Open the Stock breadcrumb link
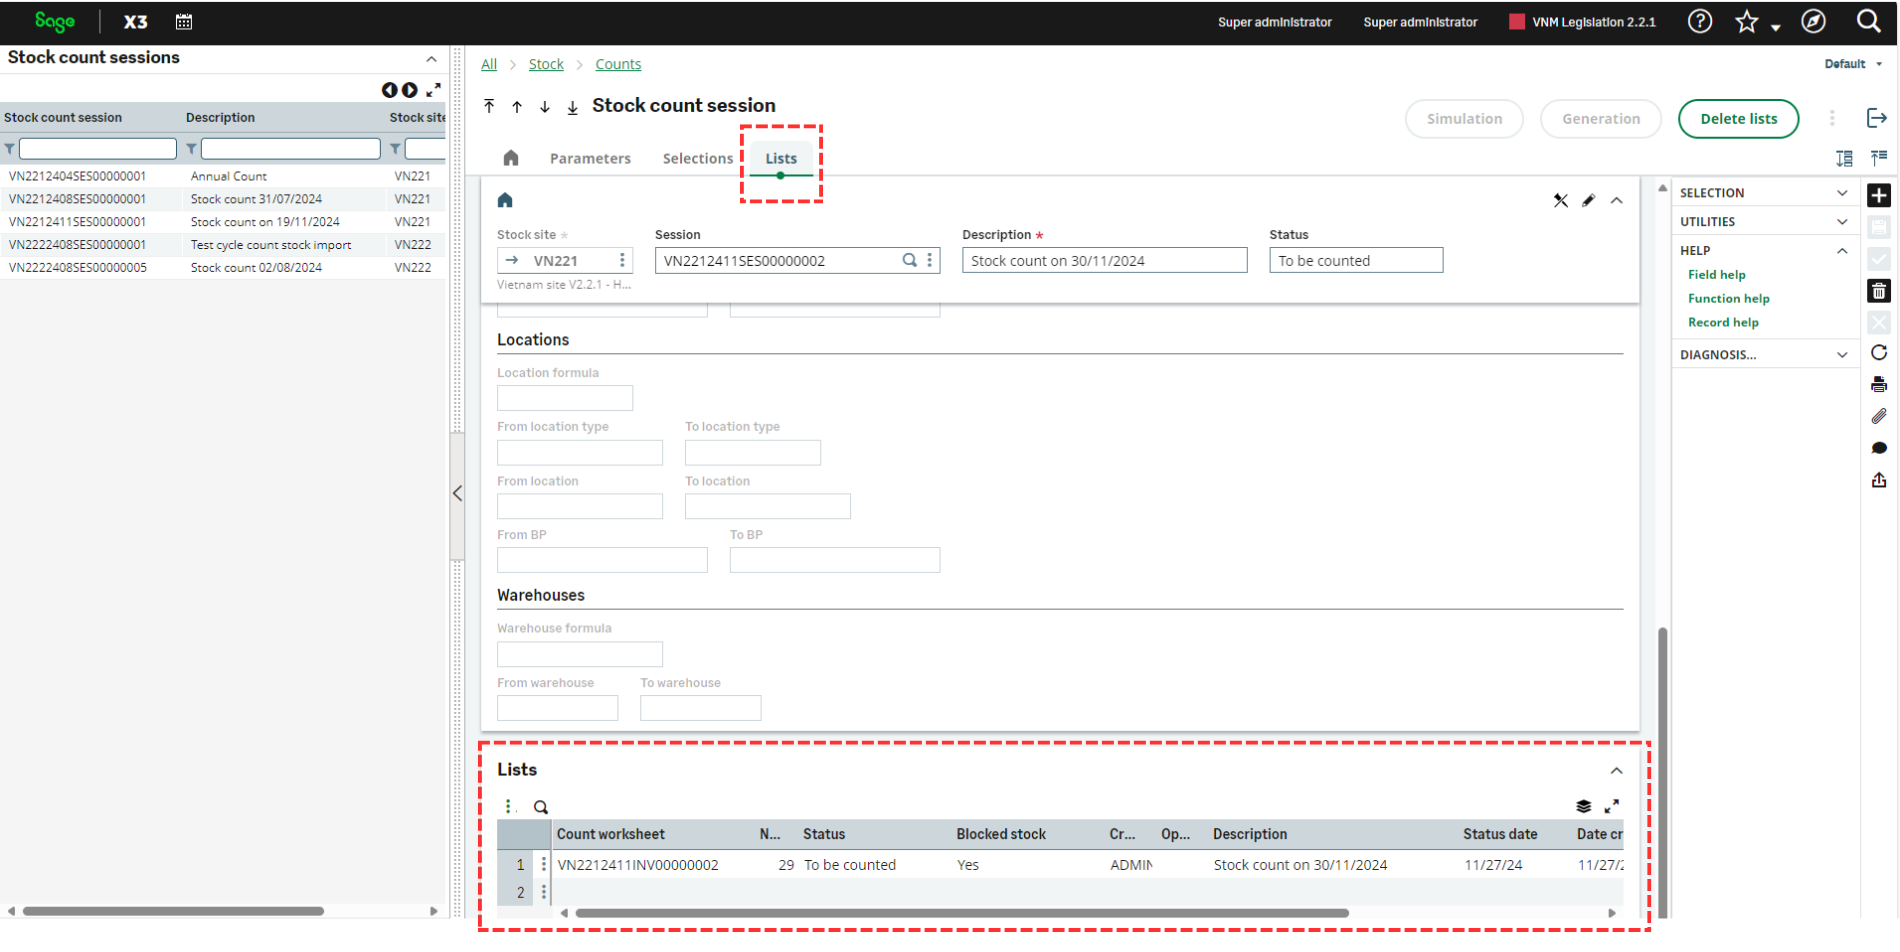The width and height of the screenshot is (1900, 952). (x=546, y=64)
